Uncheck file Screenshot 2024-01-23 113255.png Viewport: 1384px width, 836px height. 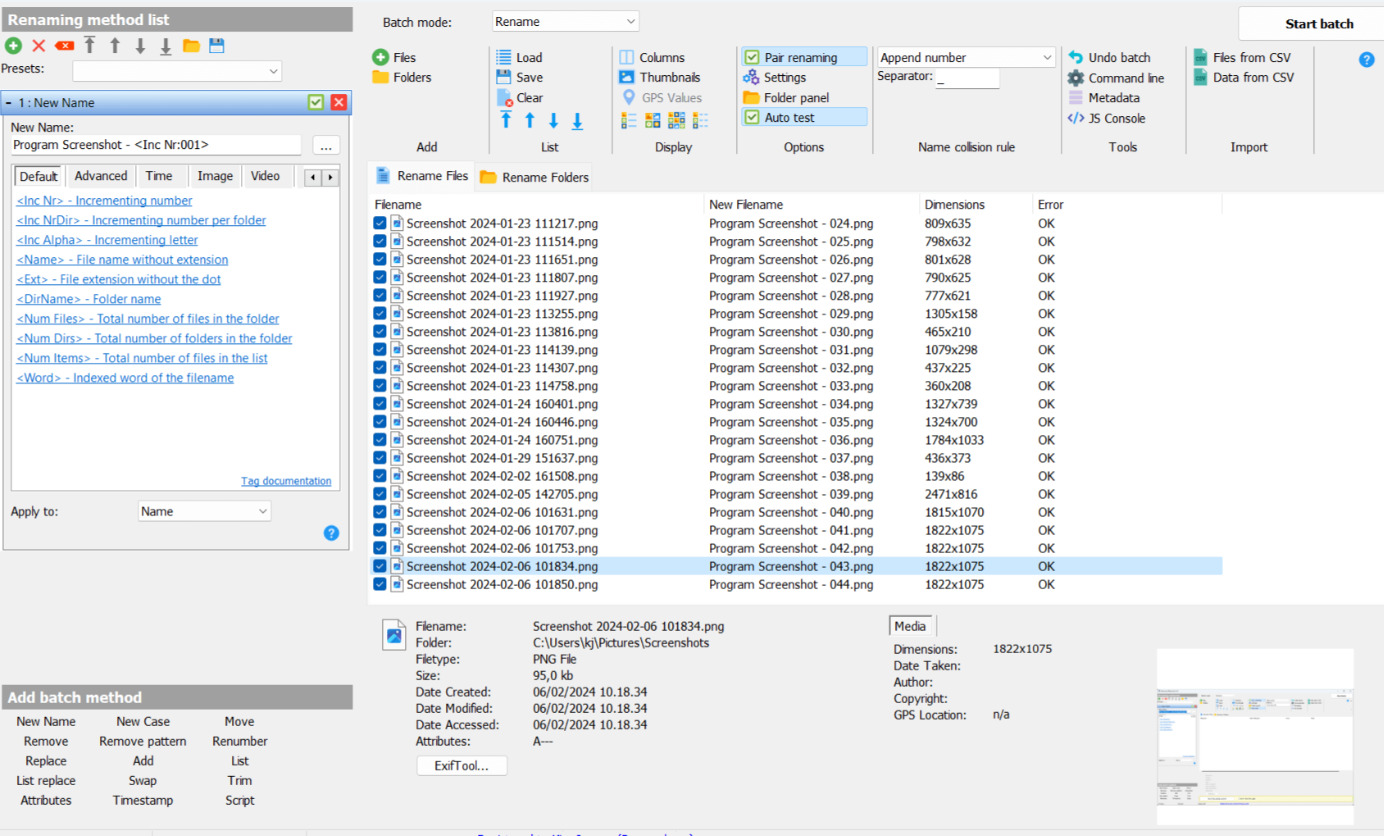click(x=380, y=313)
